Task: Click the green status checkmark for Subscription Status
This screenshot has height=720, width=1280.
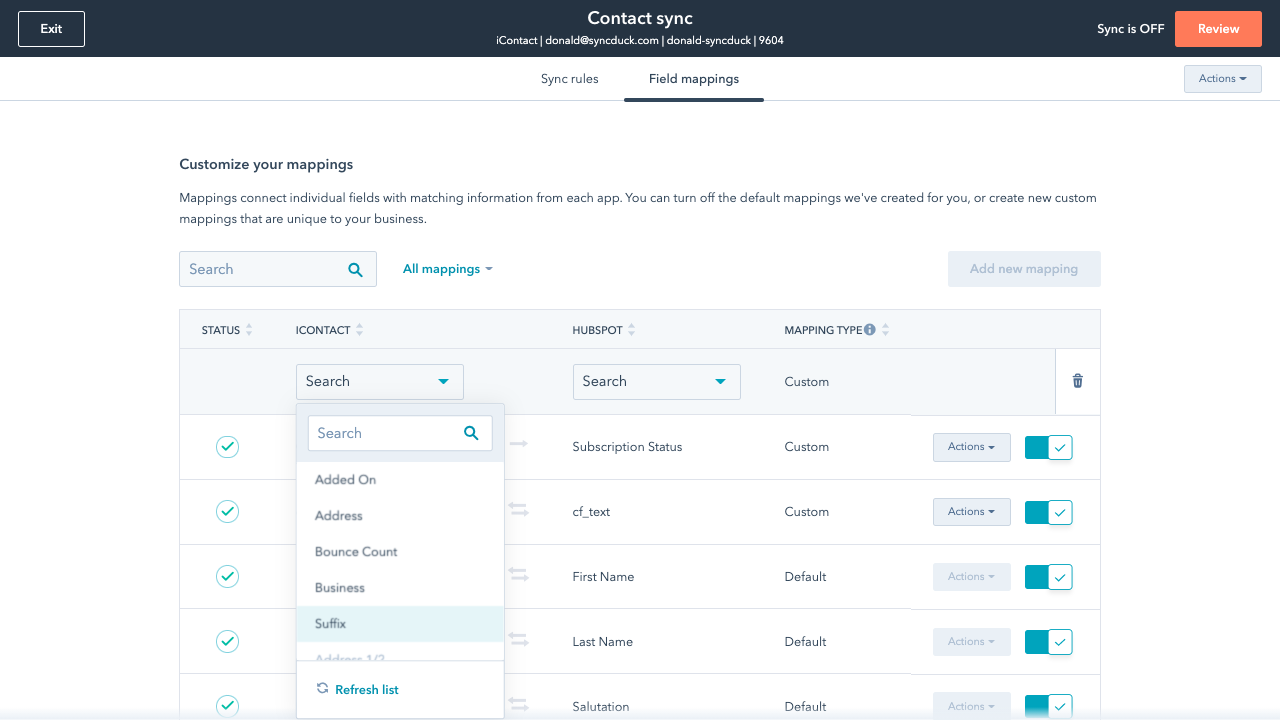Action: (x=228, y=447)
